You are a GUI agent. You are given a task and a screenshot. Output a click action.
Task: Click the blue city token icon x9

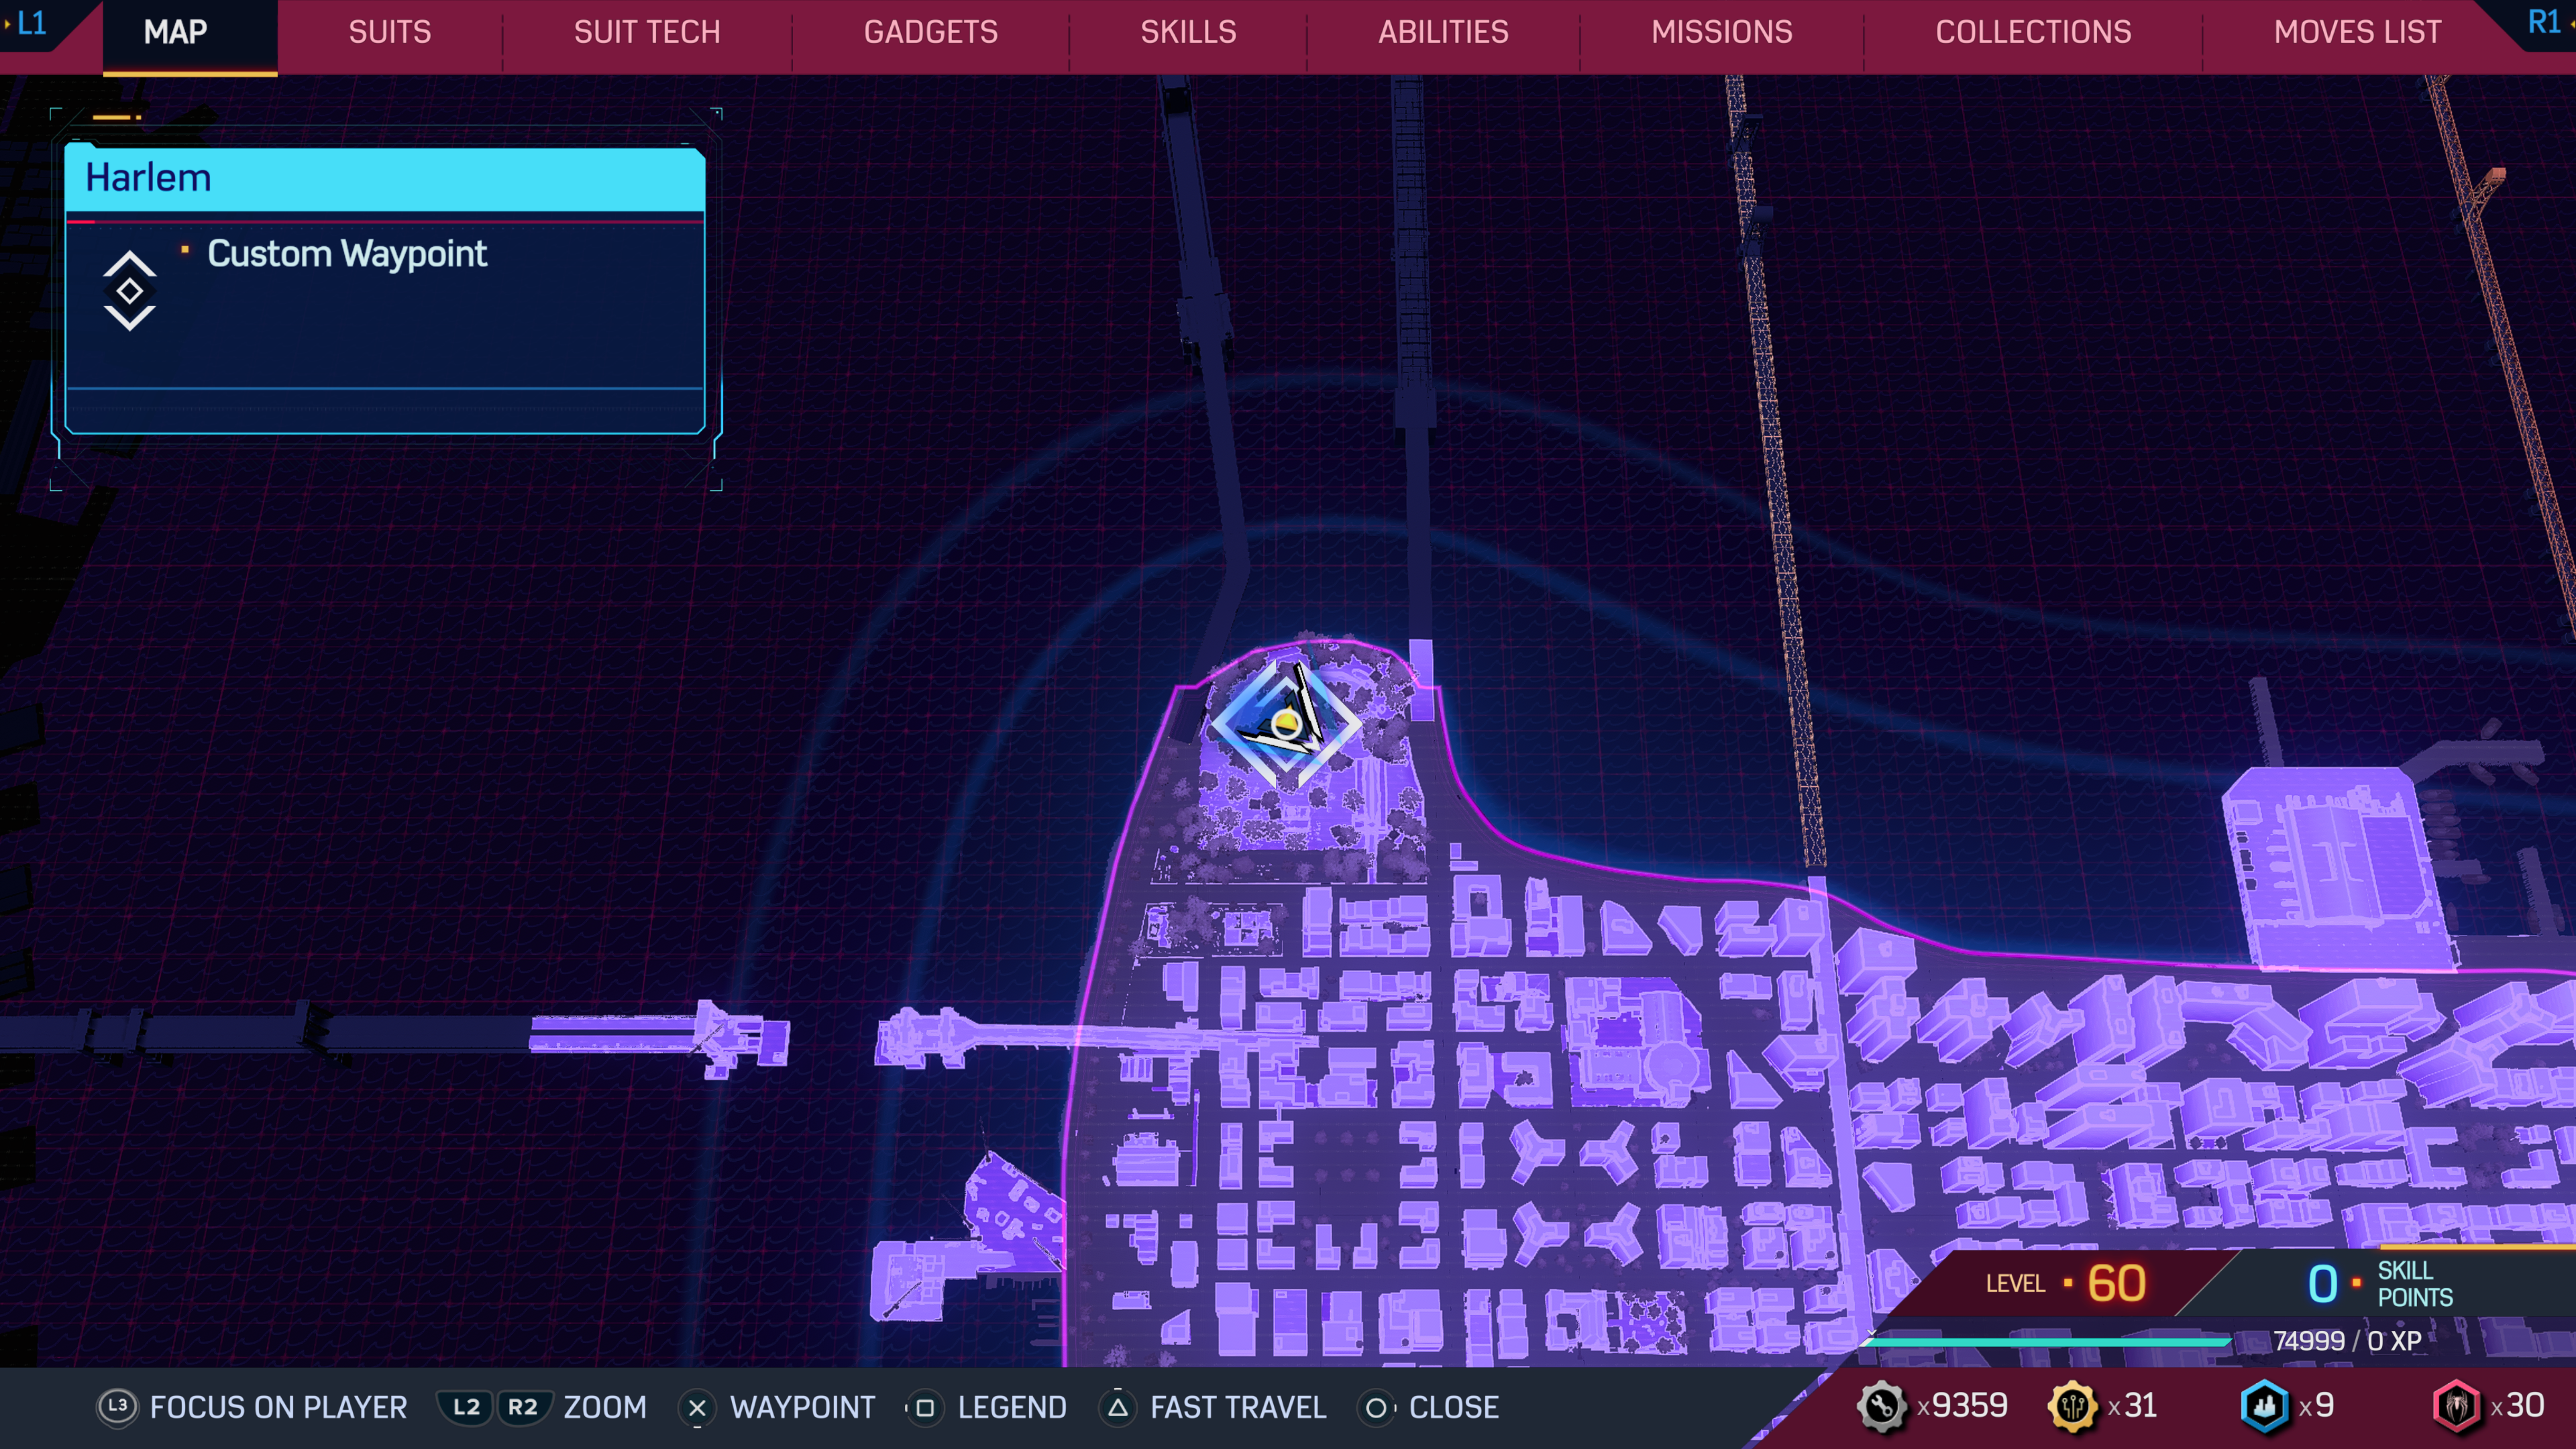[2264, 1406]
